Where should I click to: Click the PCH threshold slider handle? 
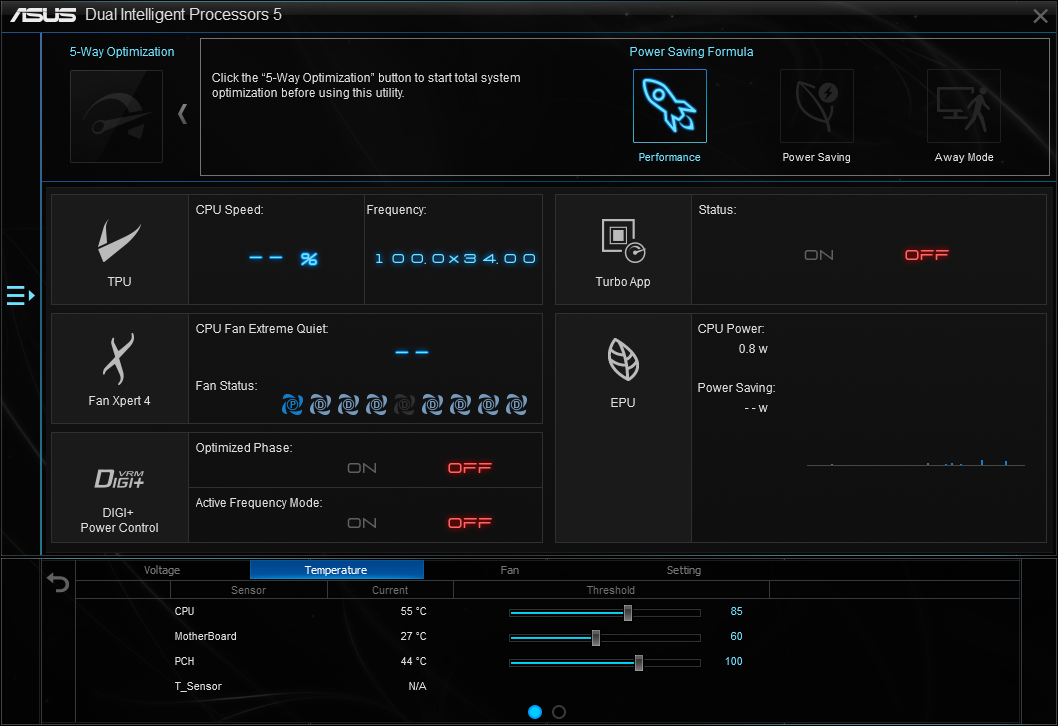[x=638, y=663]
